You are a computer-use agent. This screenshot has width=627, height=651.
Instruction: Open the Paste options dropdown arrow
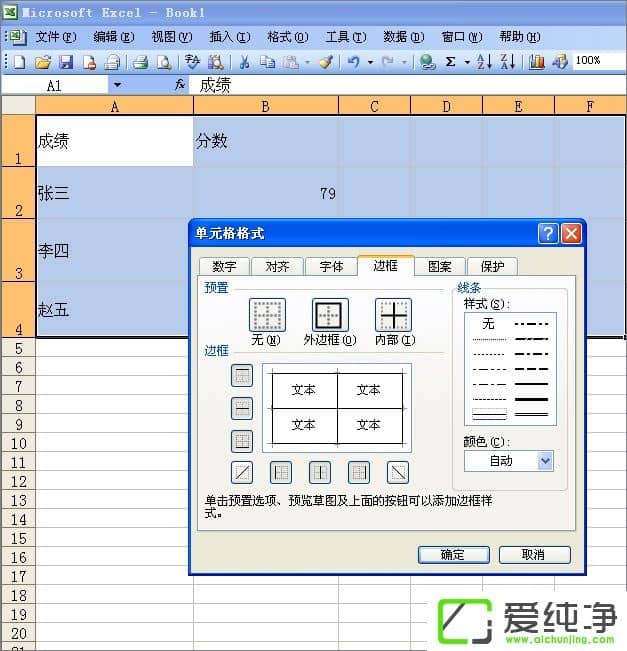[307, 62]
